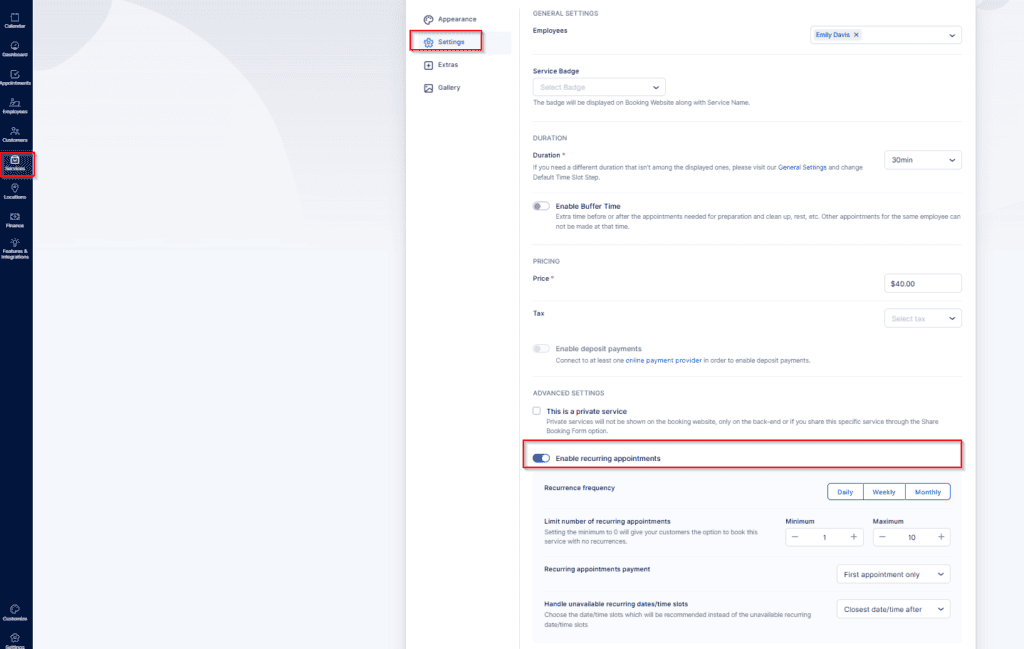Switch to the Gallery tab
The height and width of the screenshot is (649, 1024).
pyautogui.click(x=443, y=87)
